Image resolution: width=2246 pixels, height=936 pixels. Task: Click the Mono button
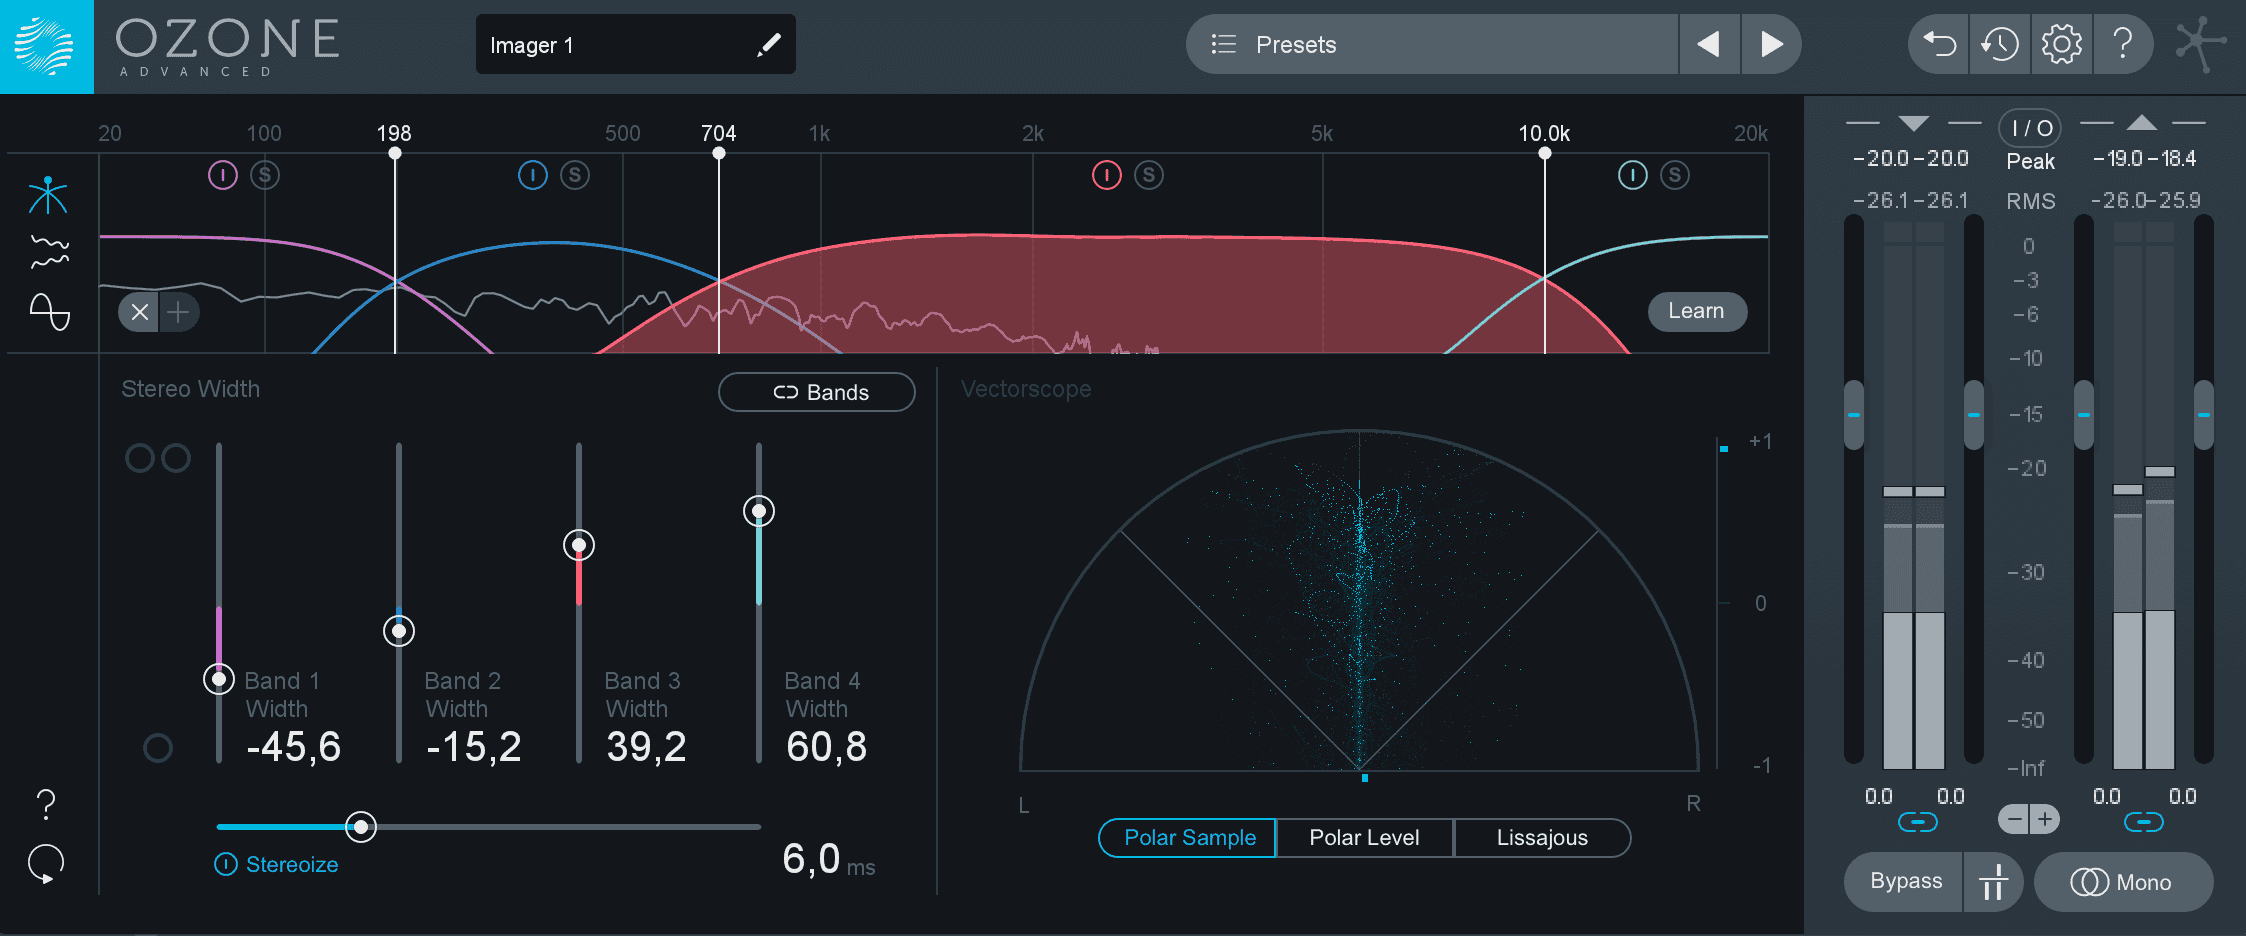2123,882
